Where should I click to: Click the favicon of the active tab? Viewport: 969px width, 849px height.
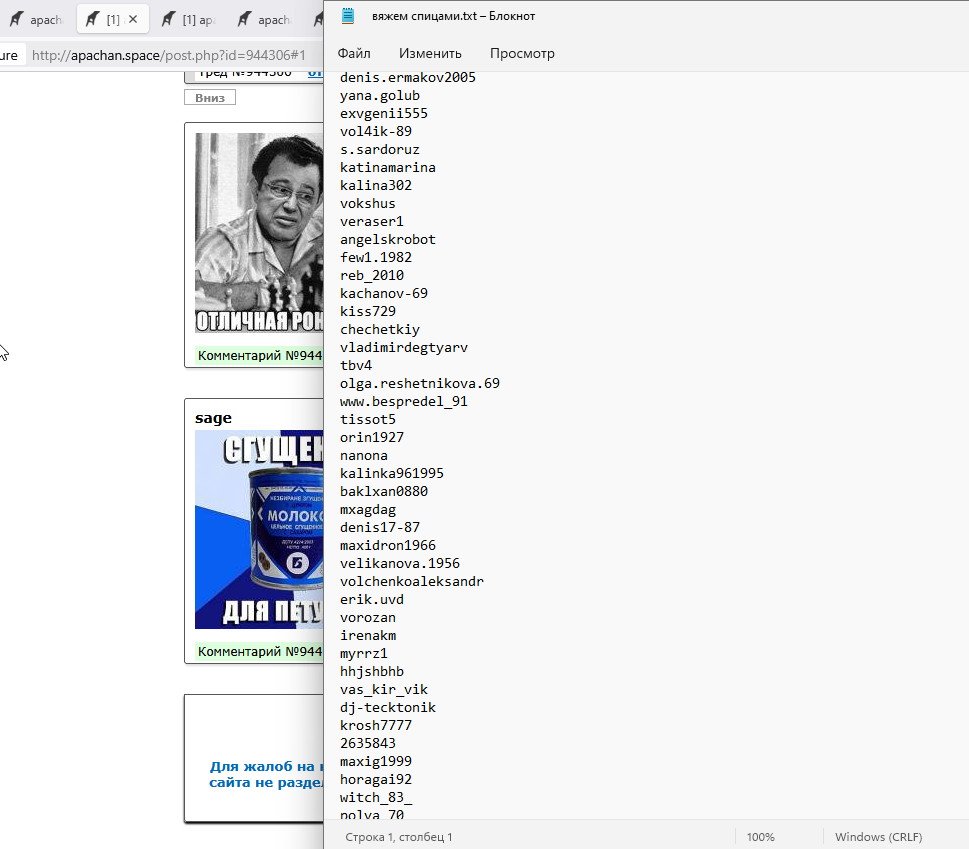point(92,19)
